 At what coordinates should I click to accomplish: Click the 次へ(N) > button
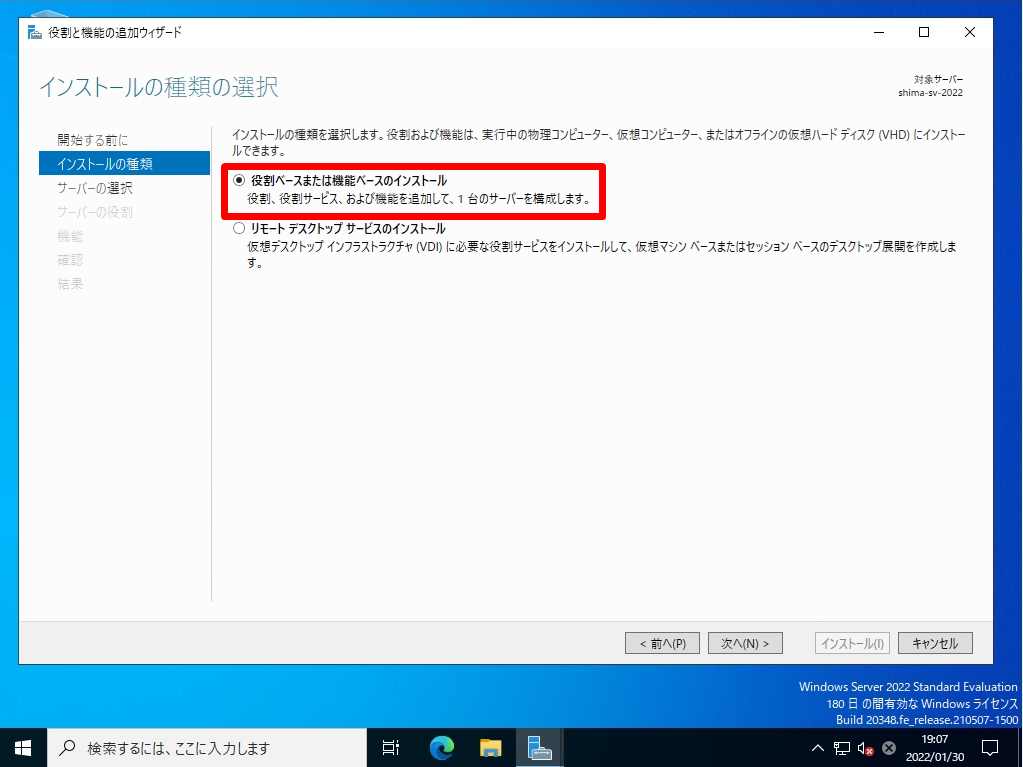745,643
